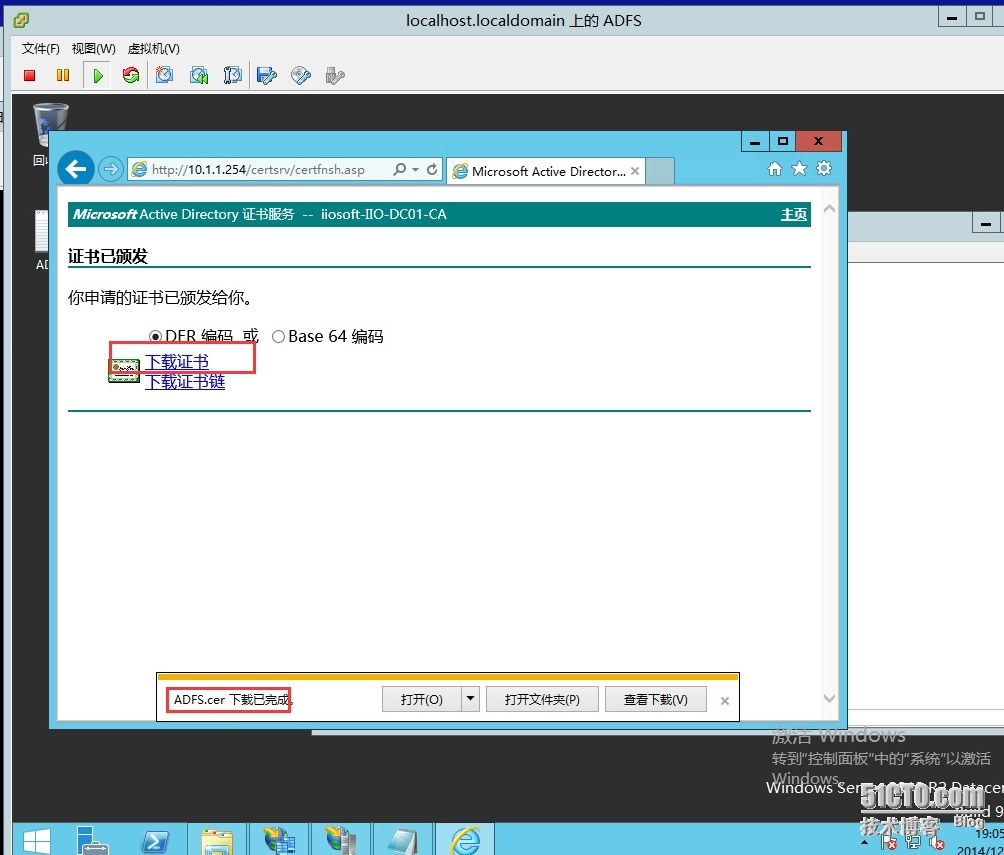1004x855 pixels.
Task: Click the Windows Start button
Action: pyautogui.click(x=36, y=841)
